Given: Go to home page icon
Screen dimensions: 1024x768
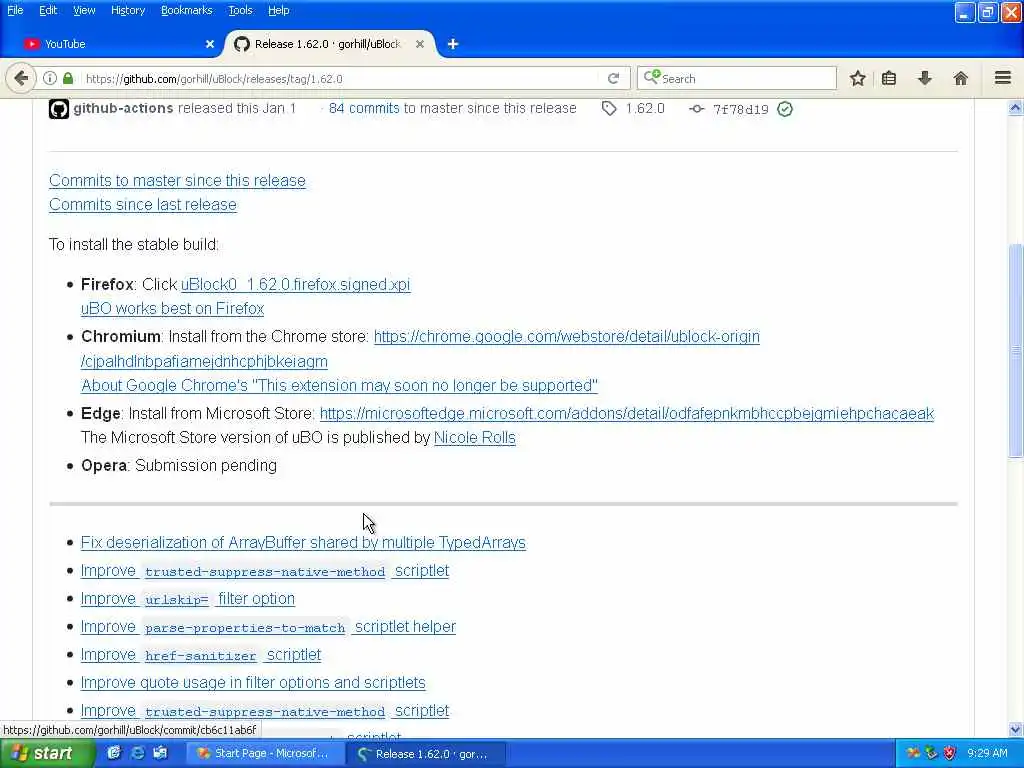Looking at the screenshot, I should [960, 78].
